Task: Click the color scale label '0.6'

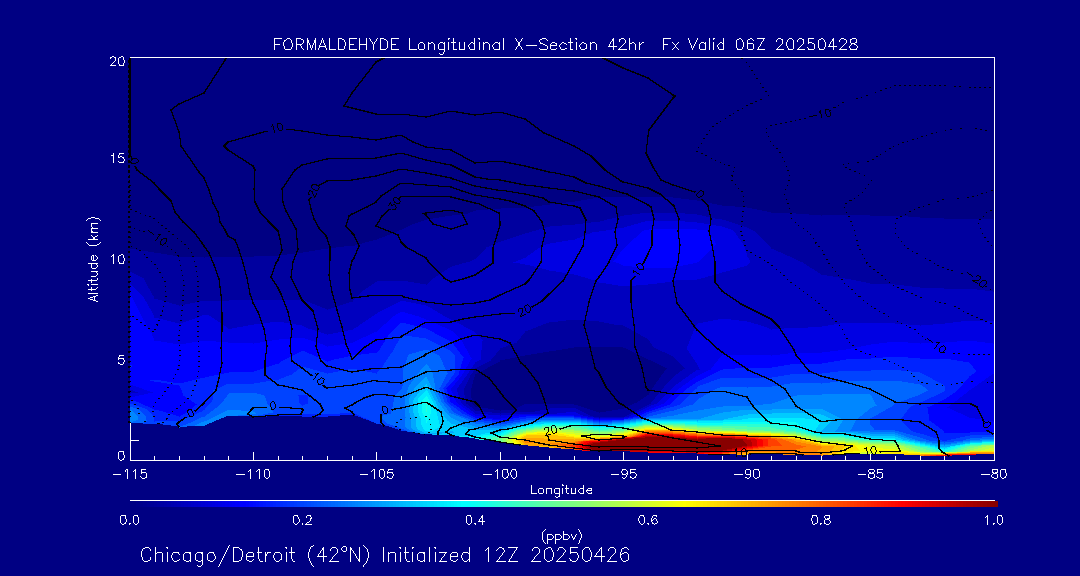Action: click(x=648, y=520)
